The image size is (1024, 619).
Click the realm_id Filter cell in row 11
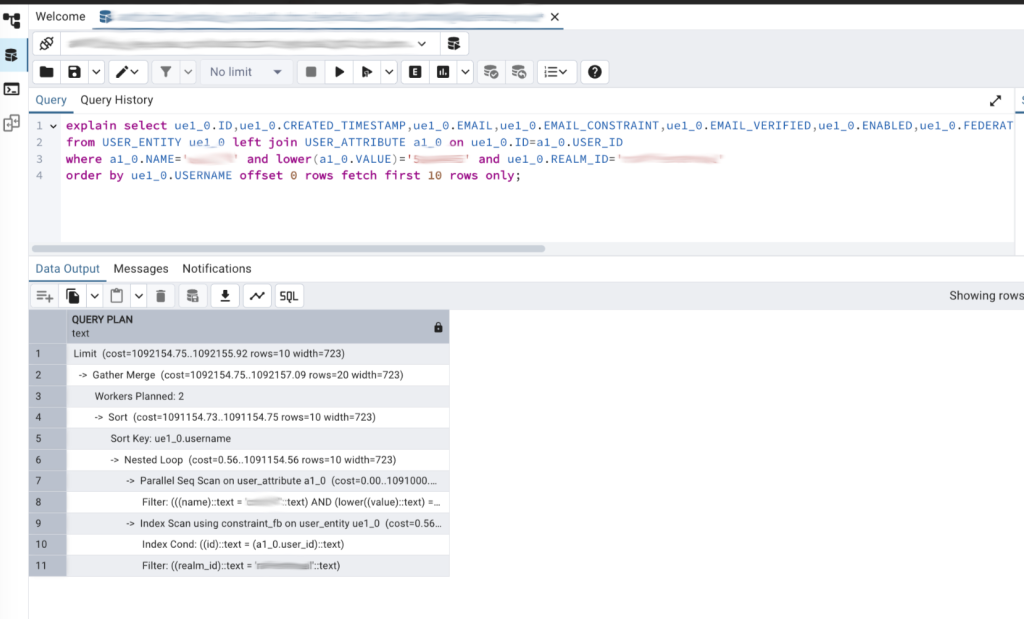(257, 566)
